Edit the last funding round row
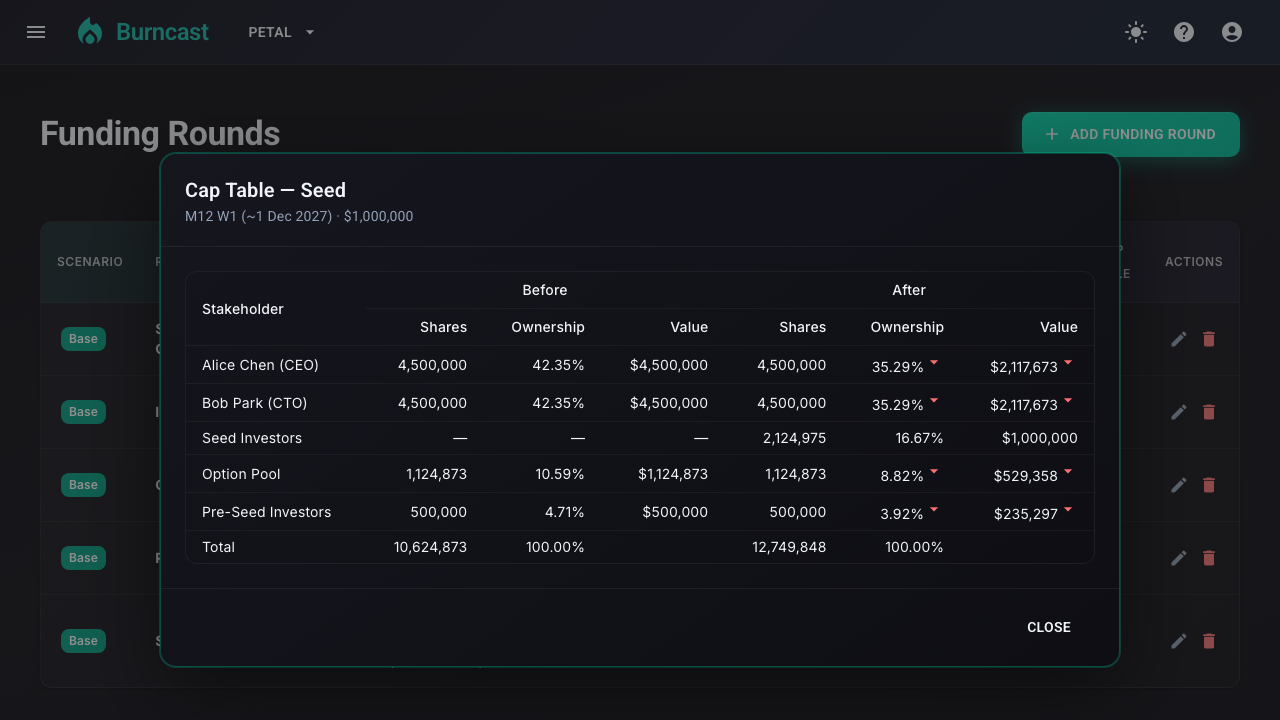 (1179, 641)
